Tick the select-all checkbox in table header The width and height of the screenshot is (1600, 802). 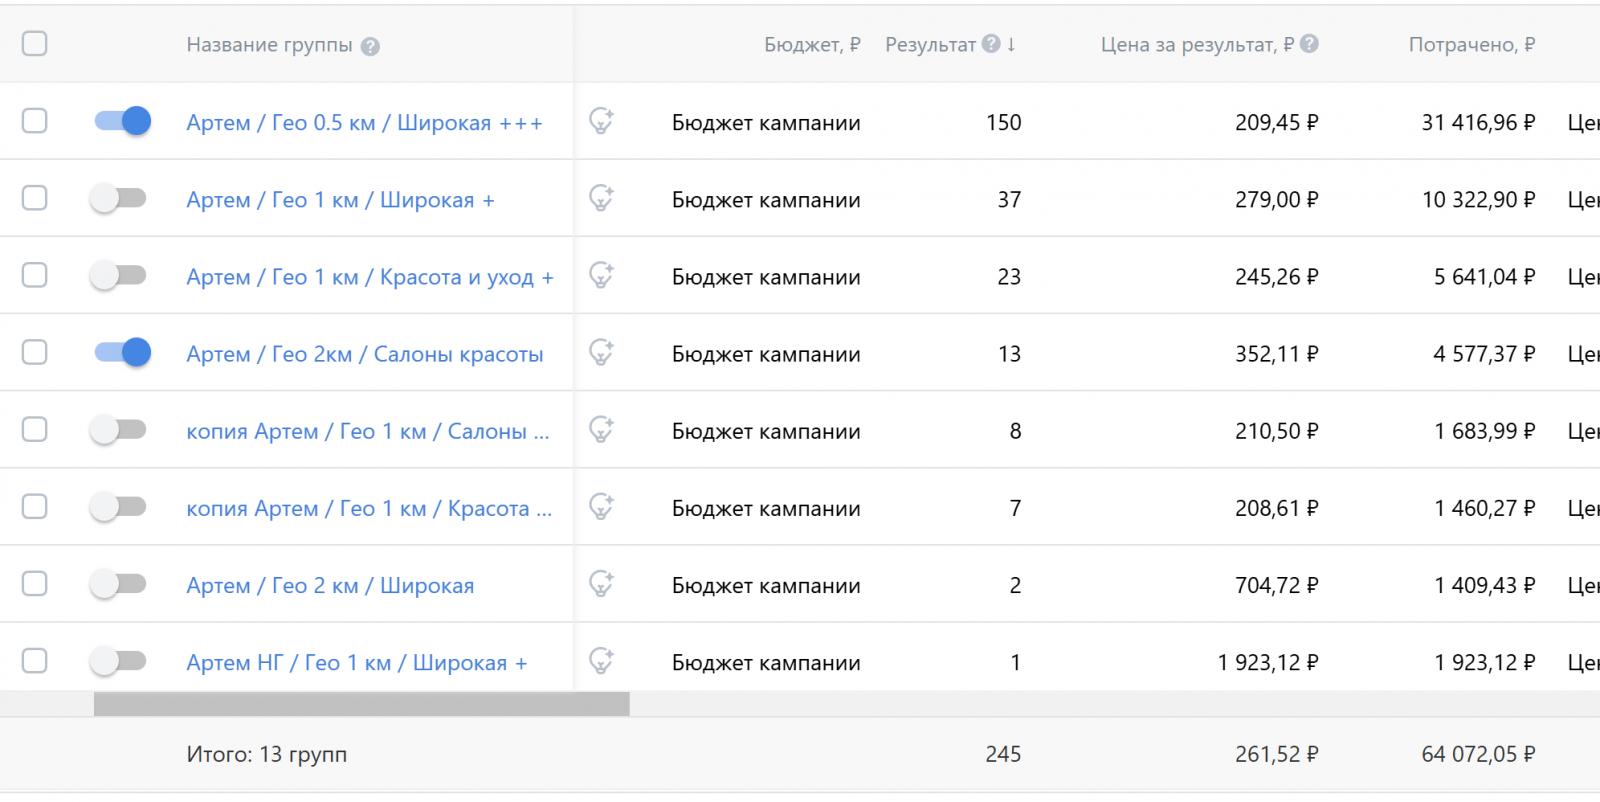point(35,44)
